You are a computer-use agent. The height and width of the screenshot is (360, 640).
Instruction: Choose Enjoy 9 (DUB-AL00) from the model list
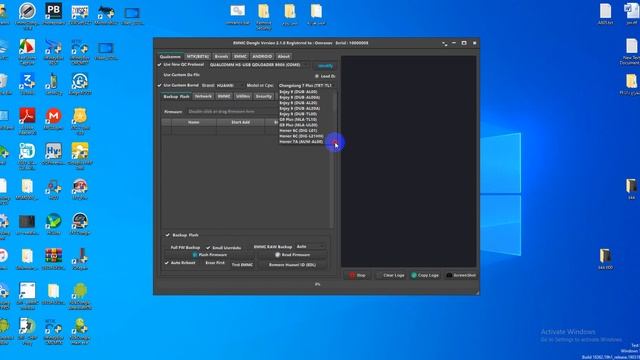coord(298,92)
